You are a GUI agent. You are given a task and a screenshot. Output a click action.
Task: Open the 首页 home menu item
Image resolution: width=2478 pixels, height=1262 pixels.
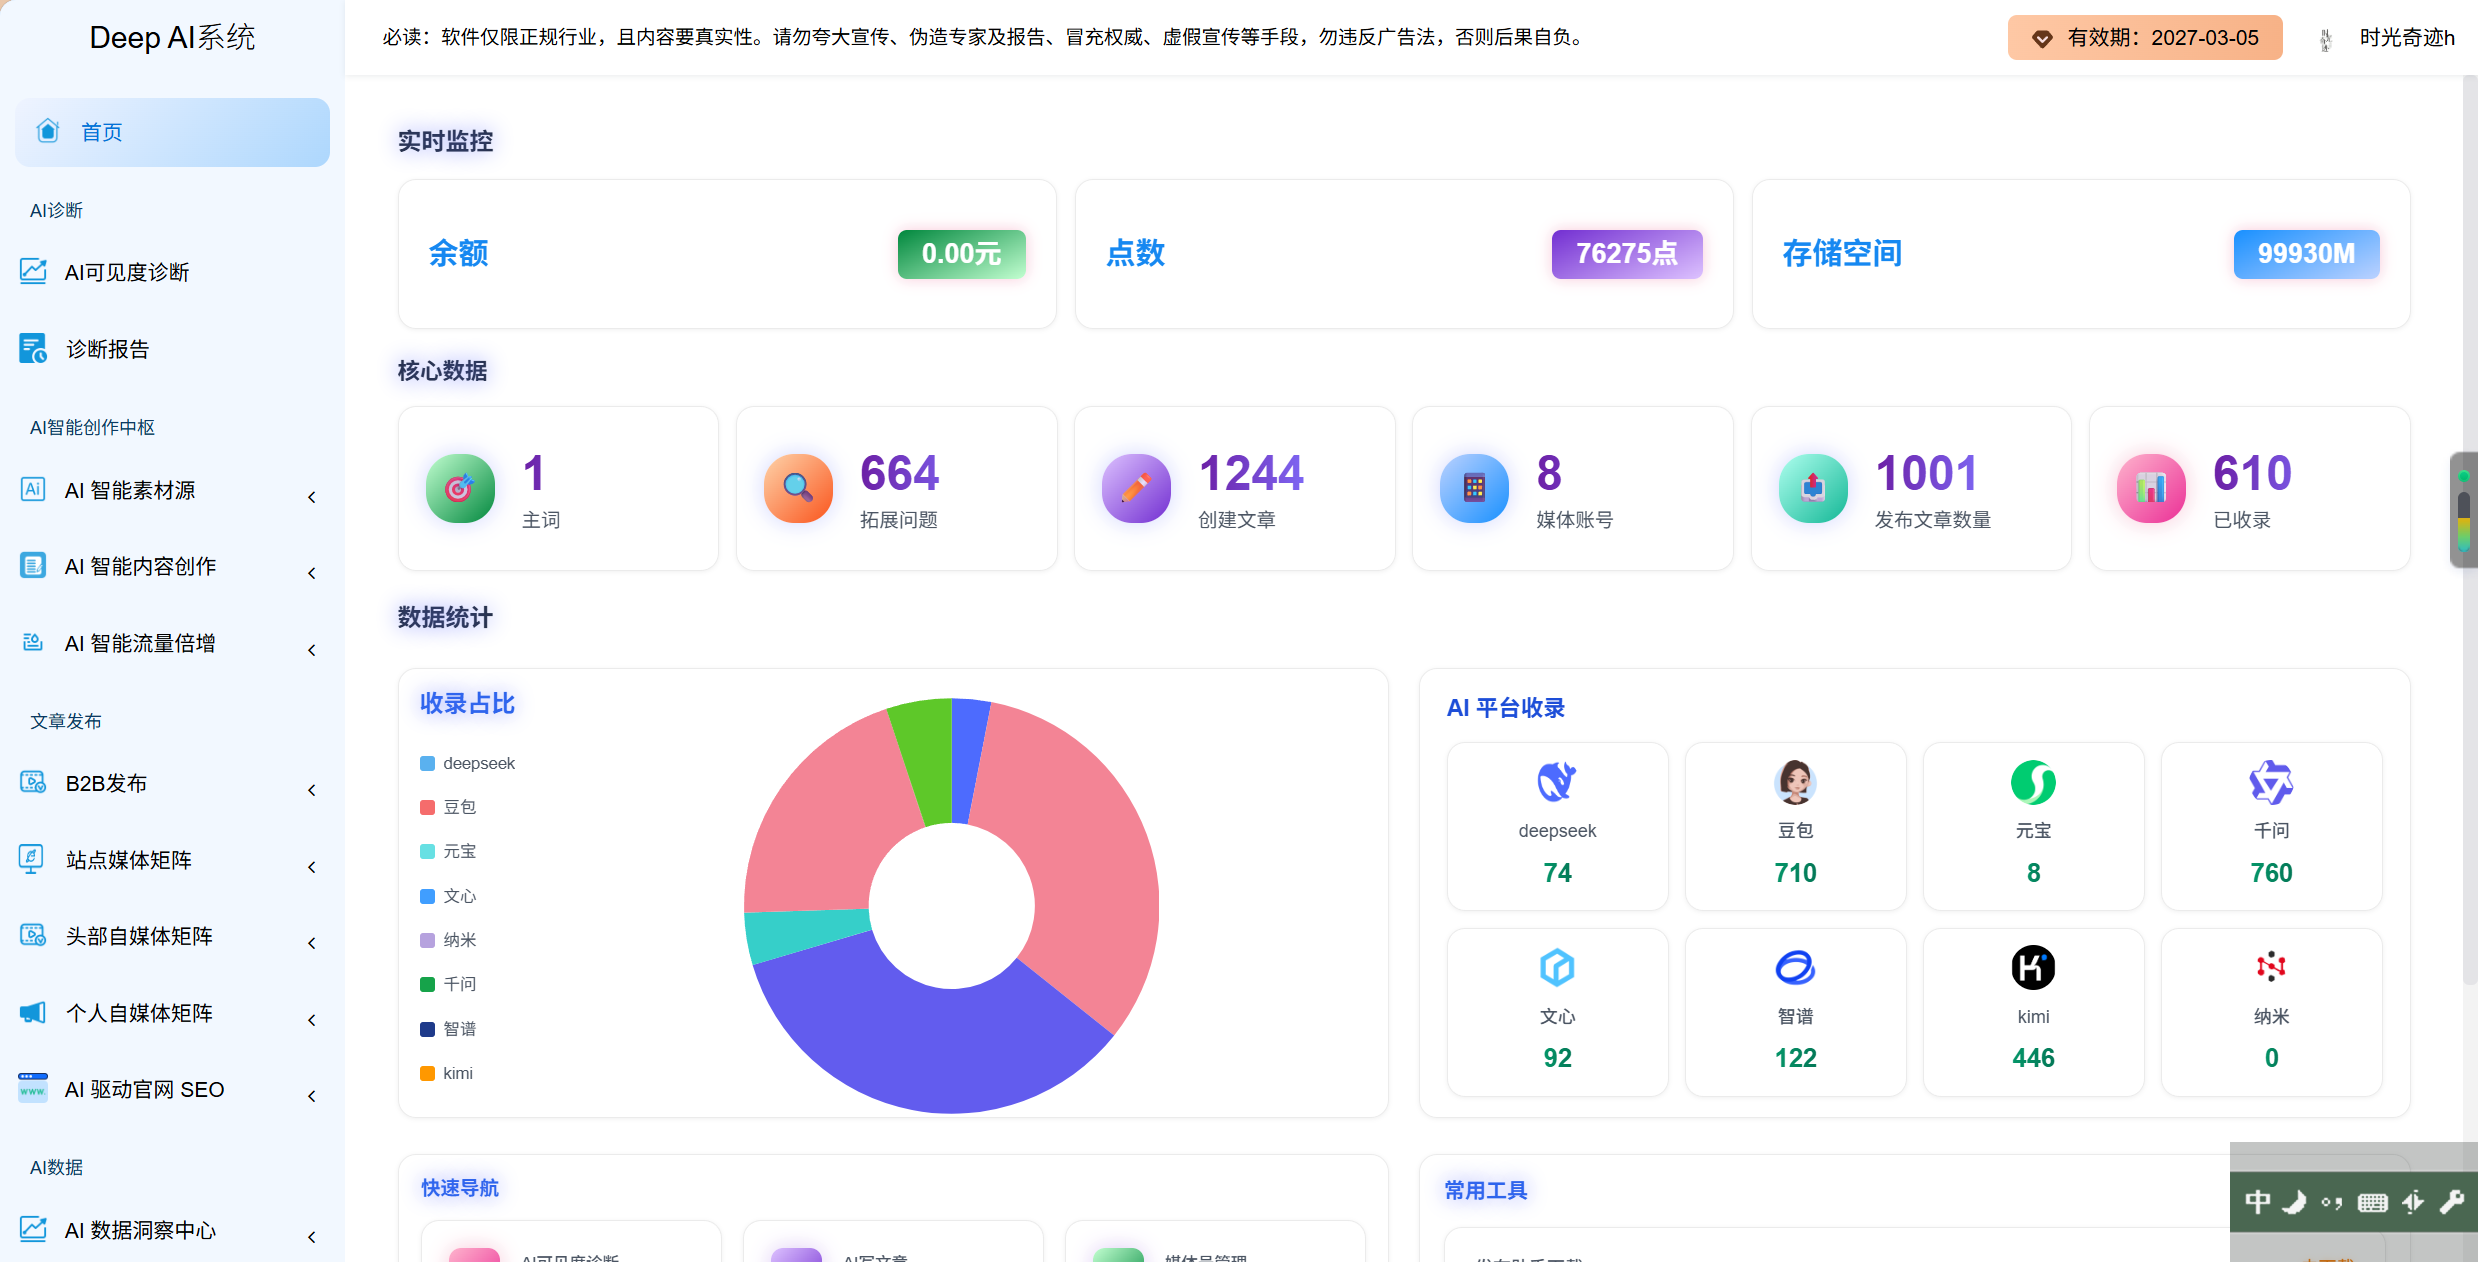point(172,132)
